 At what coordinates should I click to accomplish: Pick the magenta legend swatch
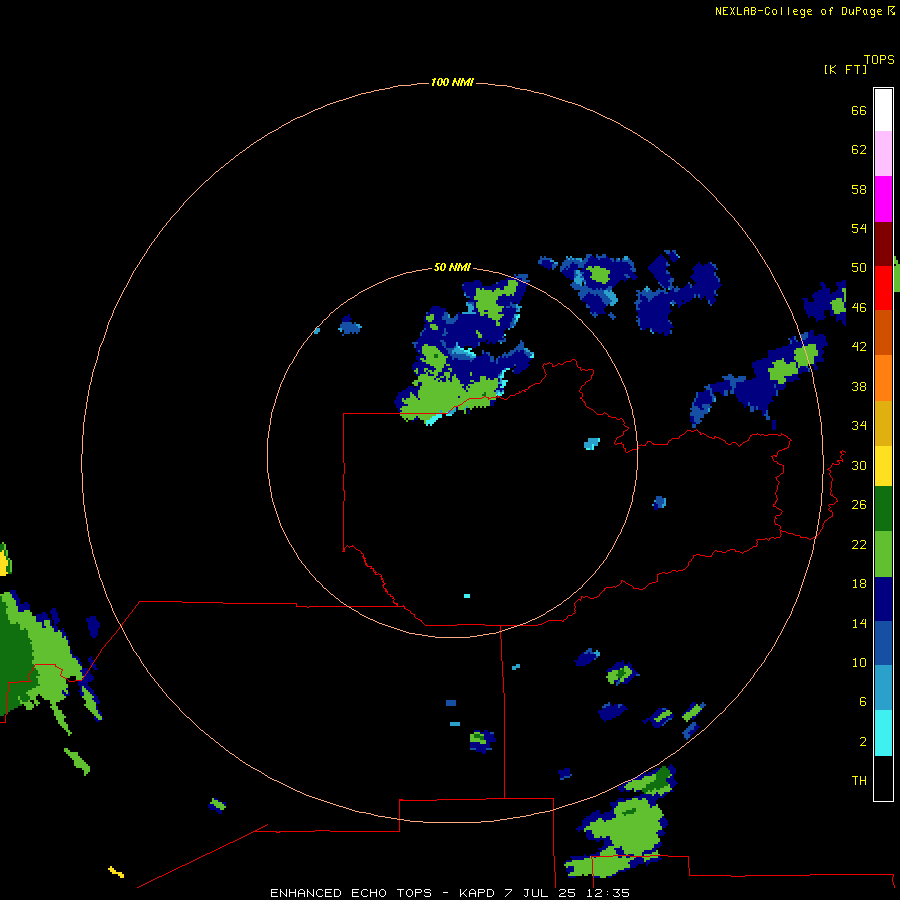click(x=883, y=199)
